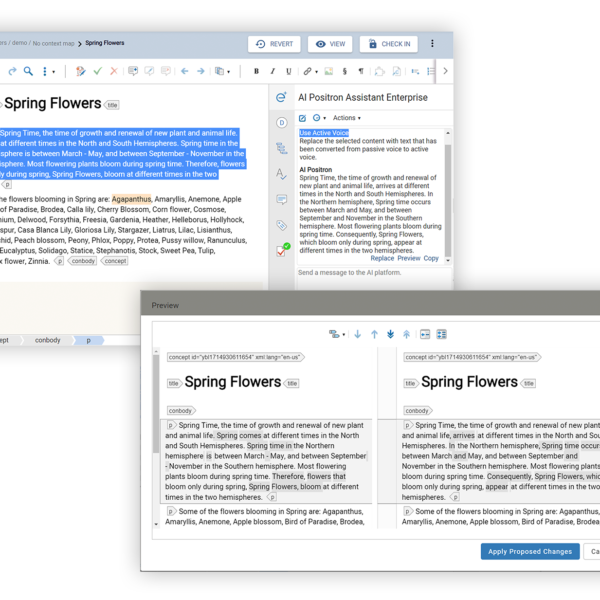Click the Spring Flowers breadcrumb item
600x600 pixels.
point(104,43)
